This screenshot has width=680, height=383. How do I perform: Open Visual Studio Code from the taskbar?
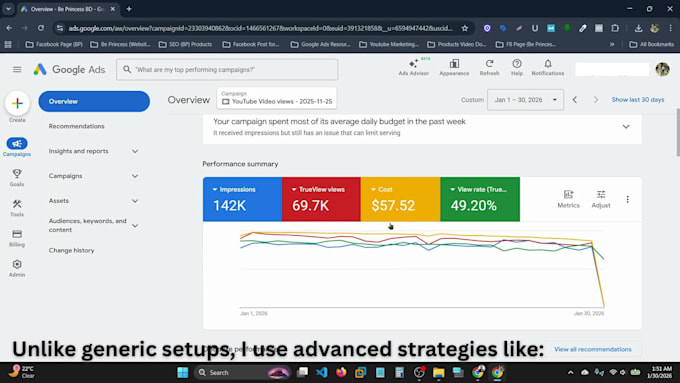click(322, 372)
